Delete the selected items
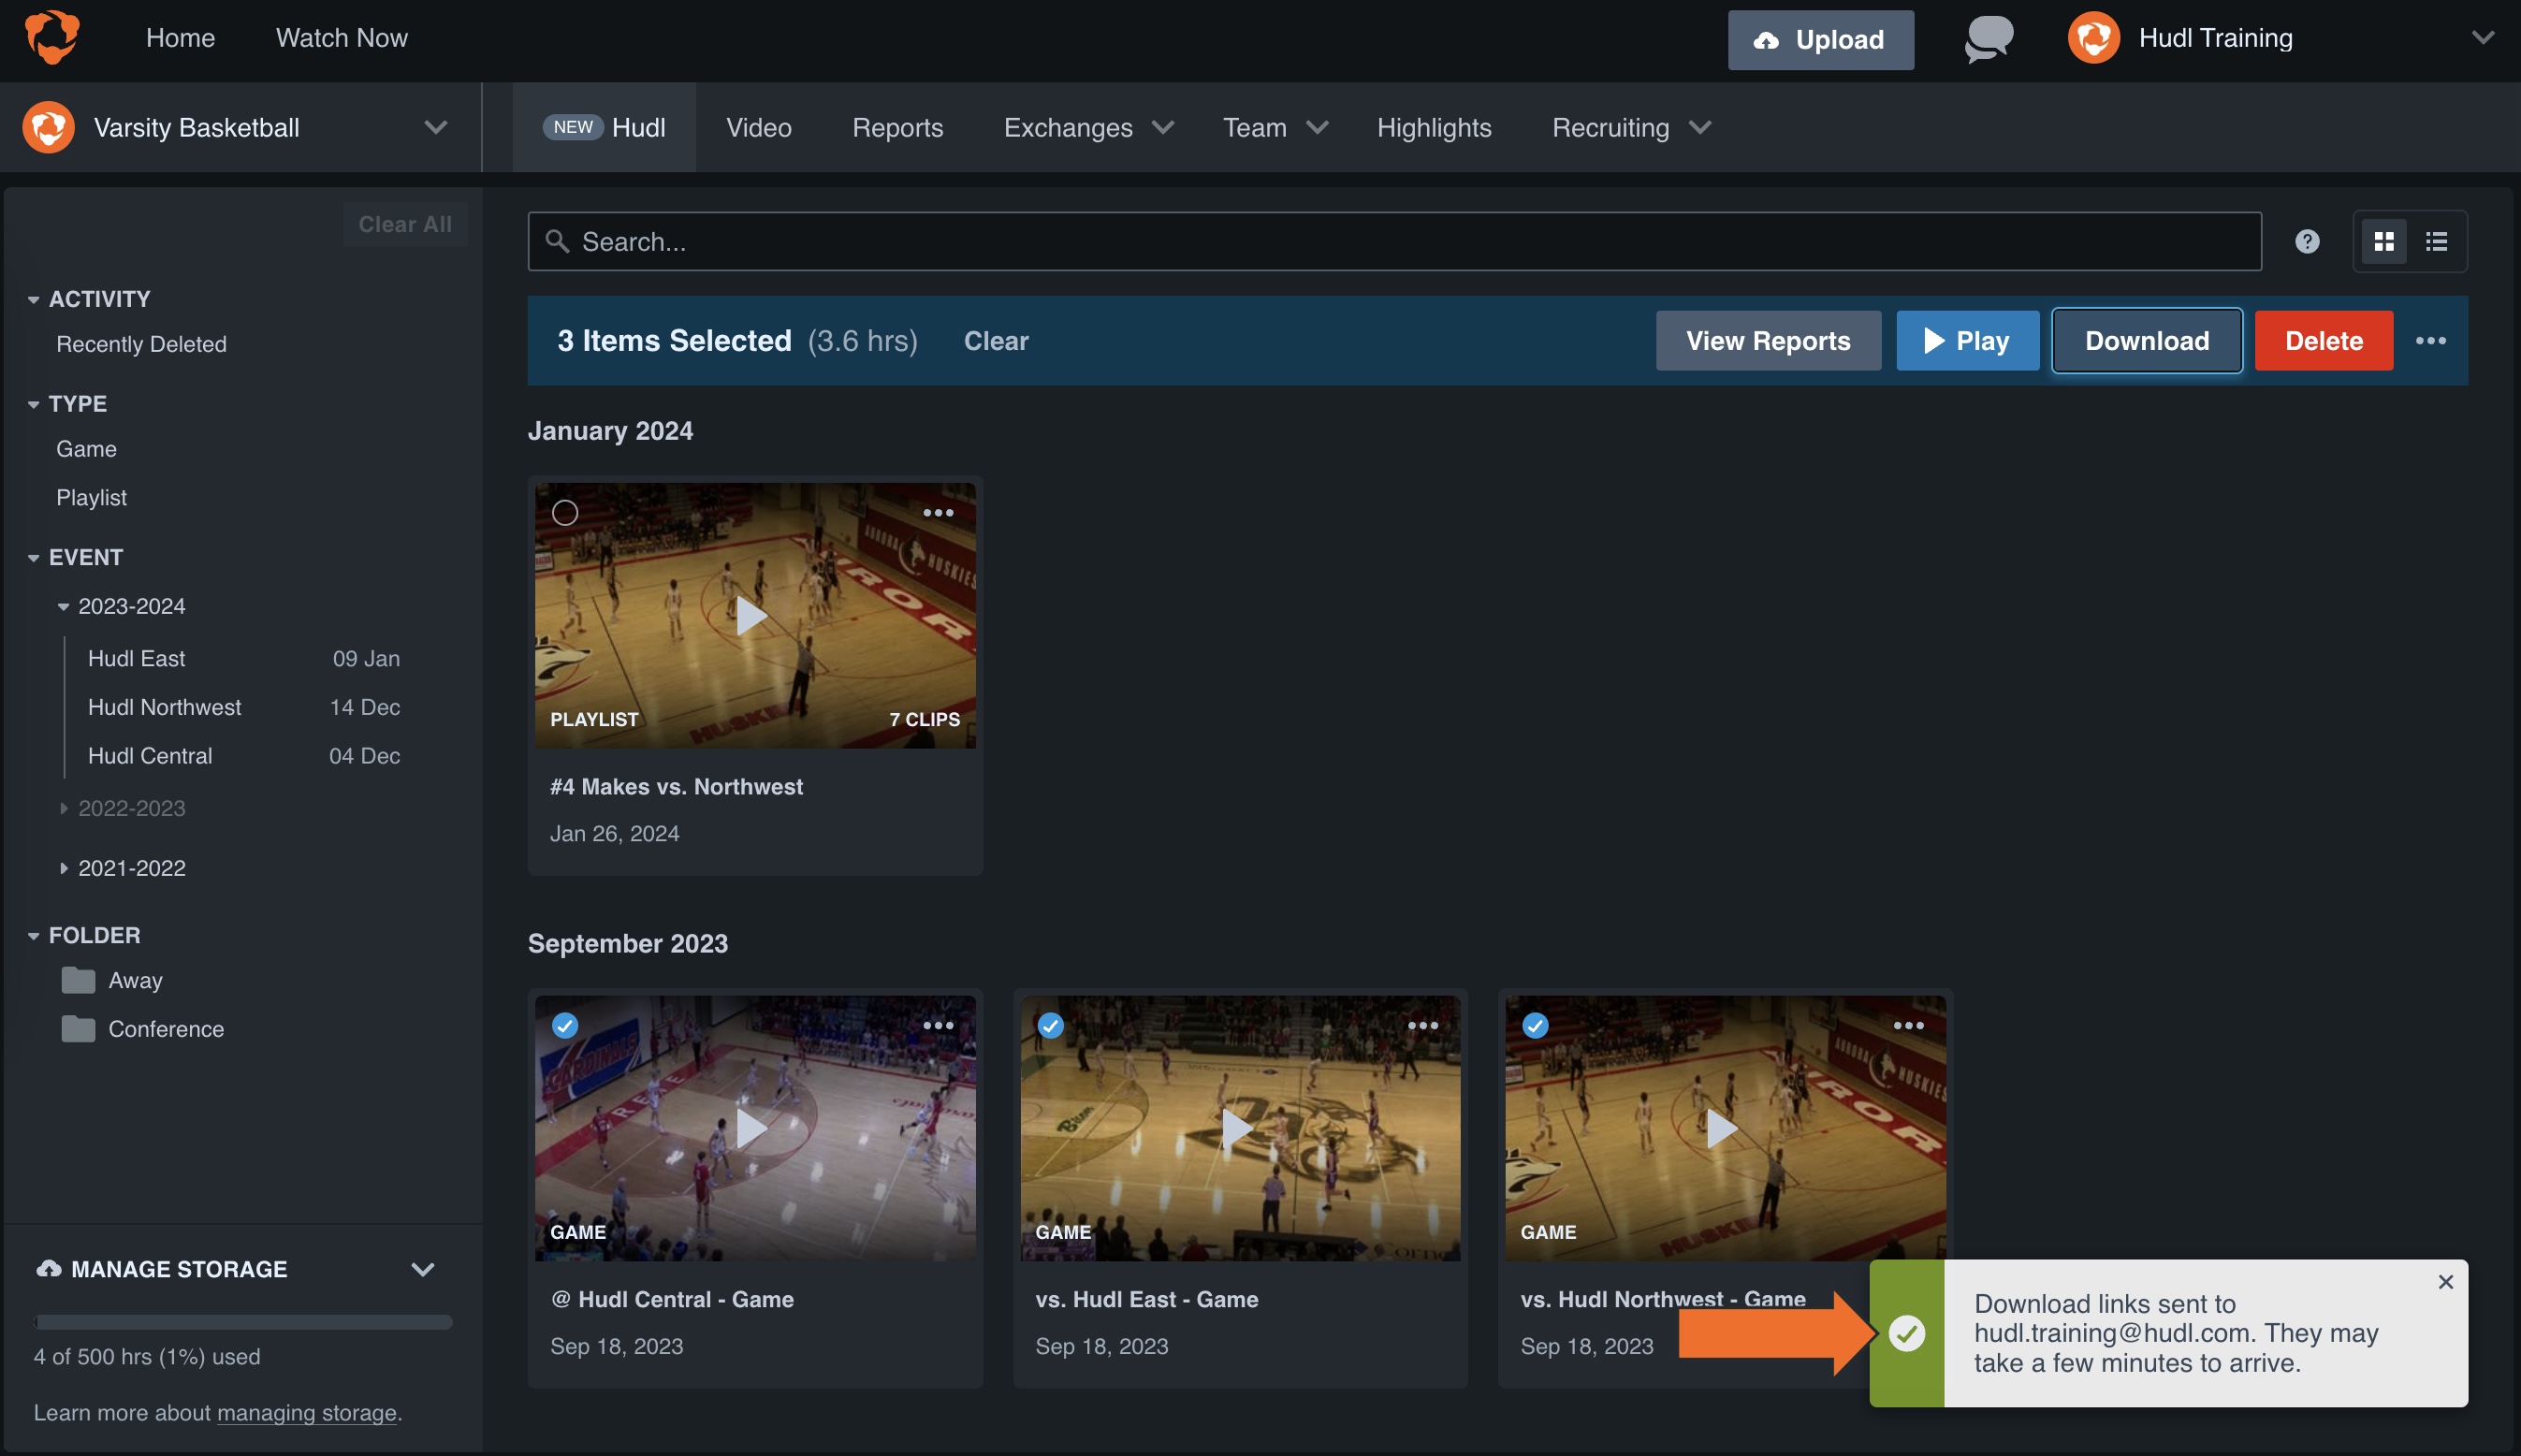This screenshot has width=2521, height=1456. (2323, 341)
